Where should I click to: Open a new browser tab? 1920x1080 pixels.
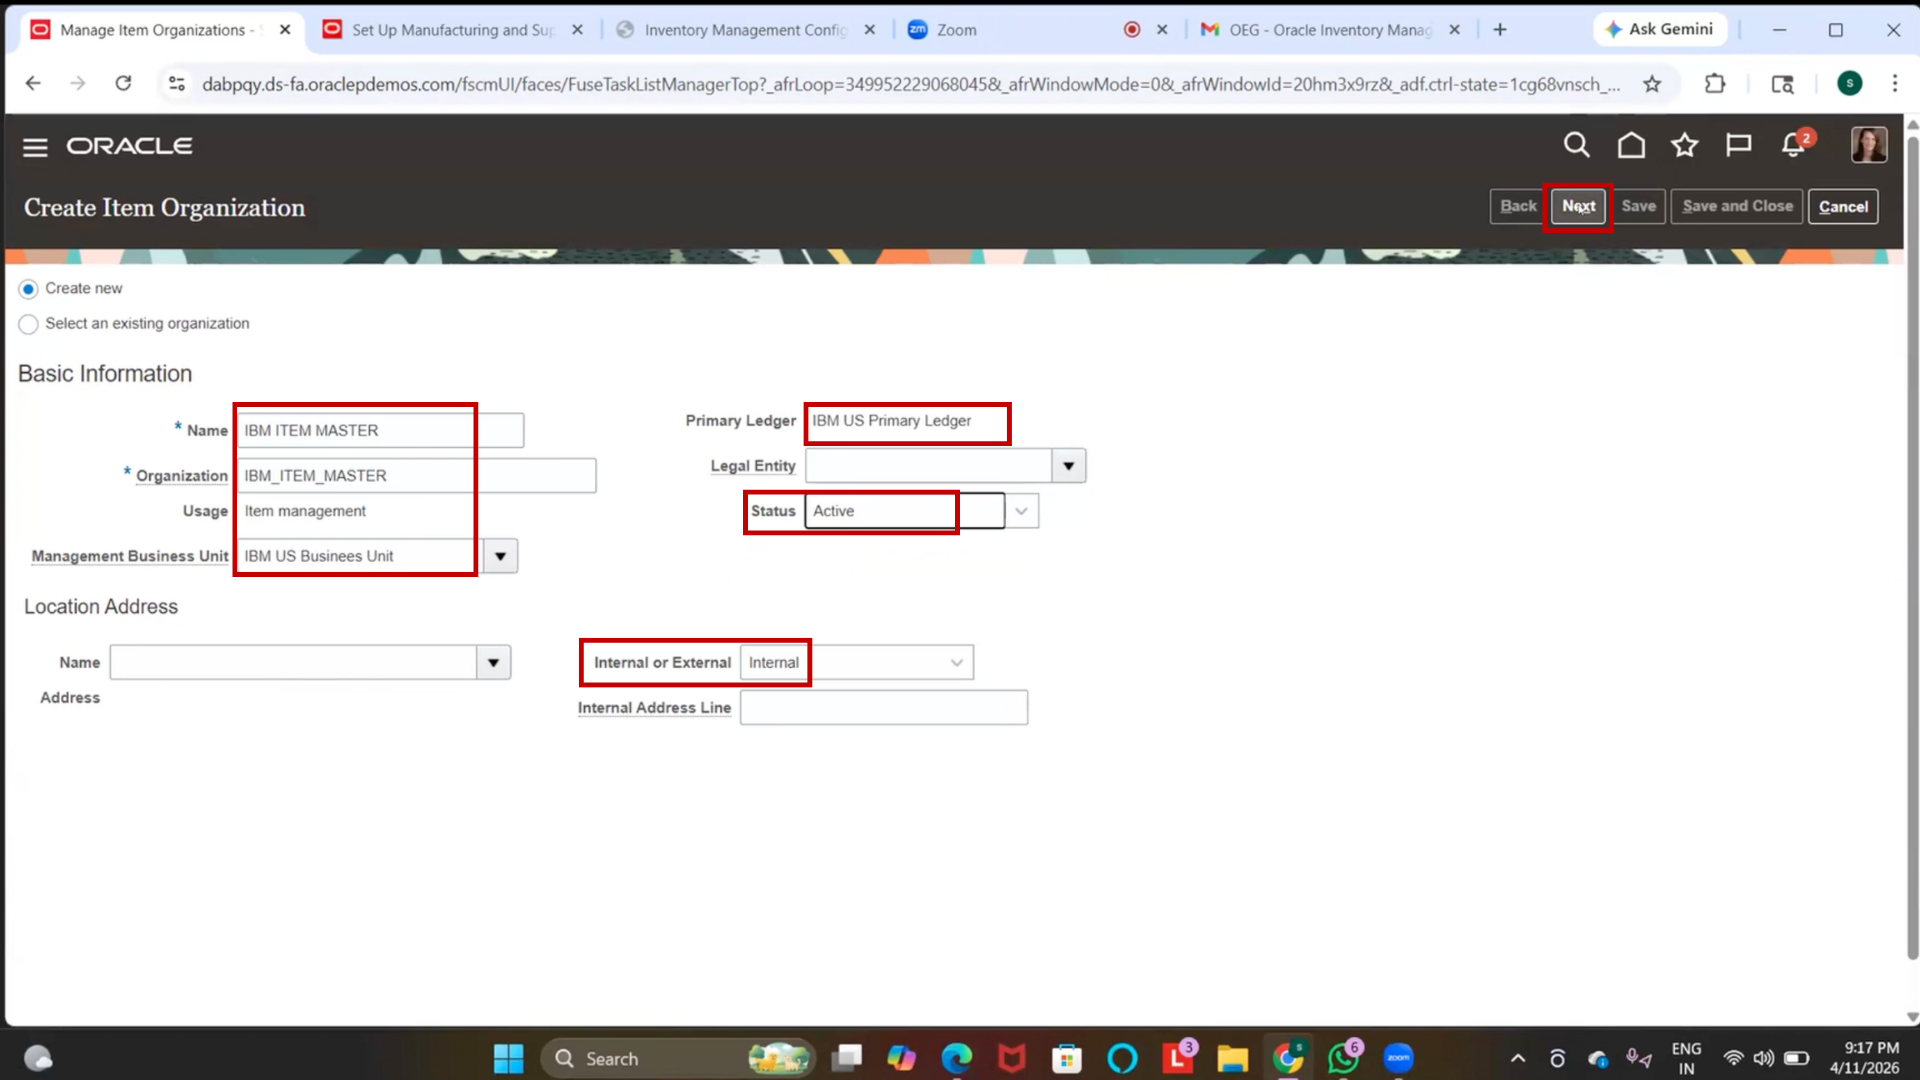tap(1499, 30)
